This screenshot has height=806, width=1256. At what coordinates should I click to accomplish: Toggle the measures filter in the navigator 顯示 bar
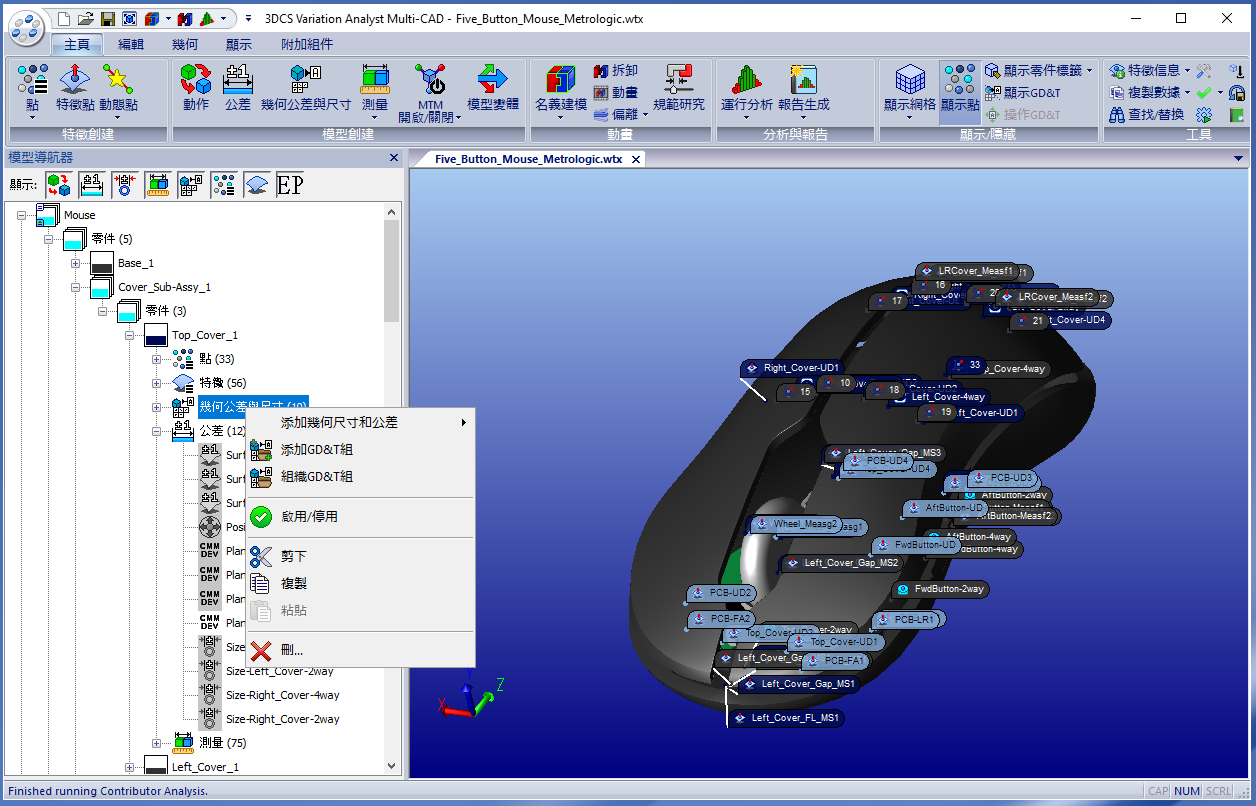[158, 185]
